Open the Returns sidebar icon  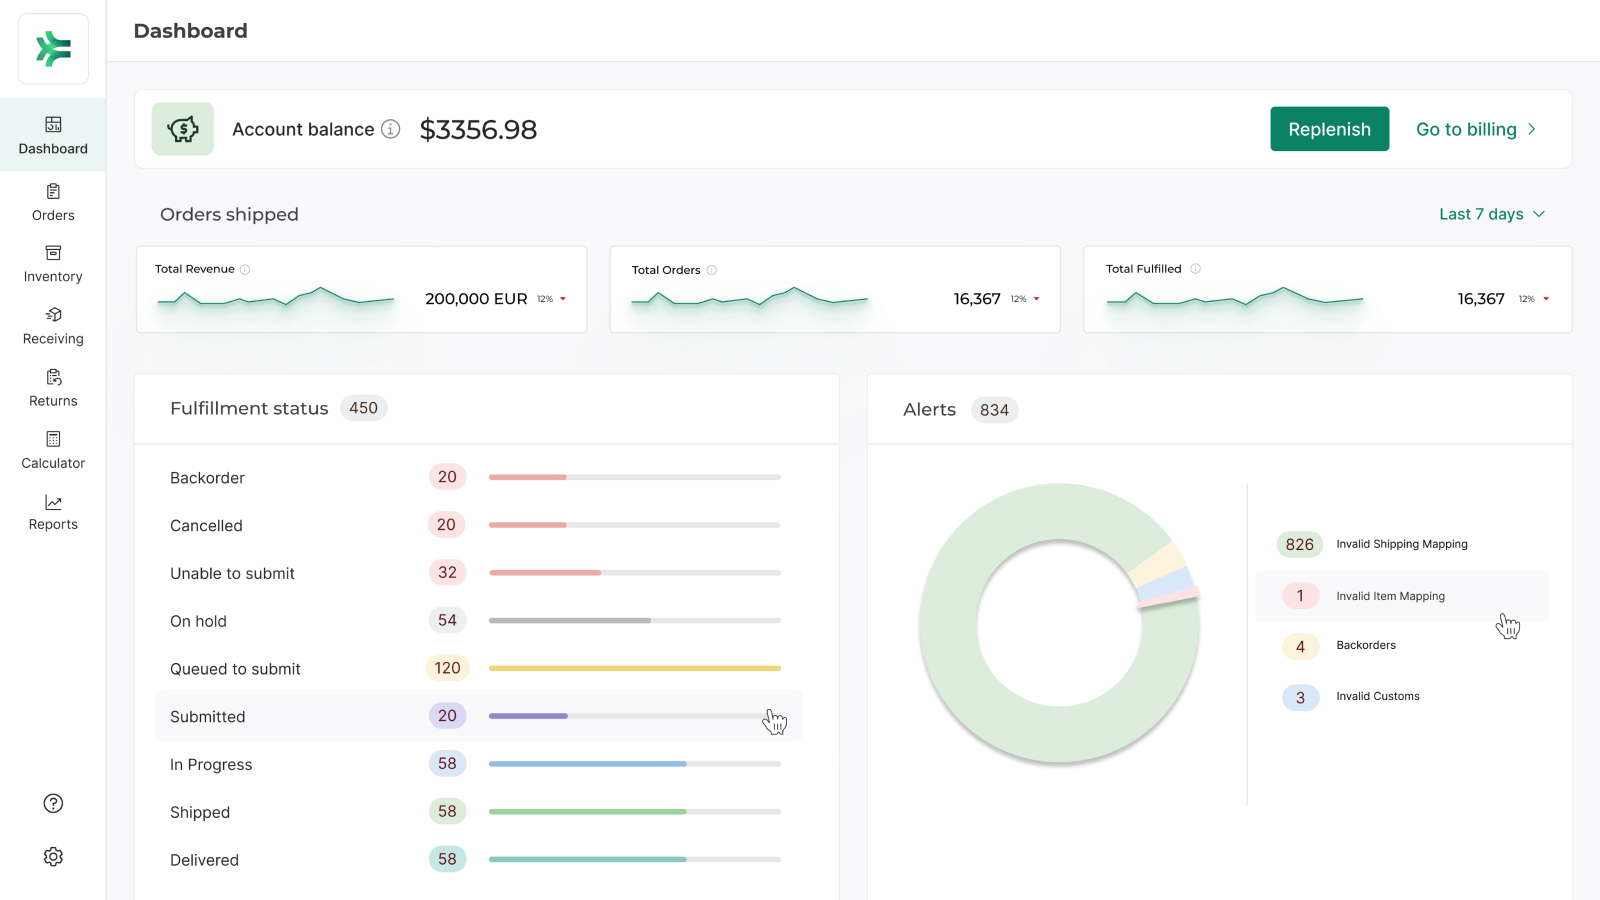tap(53, 377)
